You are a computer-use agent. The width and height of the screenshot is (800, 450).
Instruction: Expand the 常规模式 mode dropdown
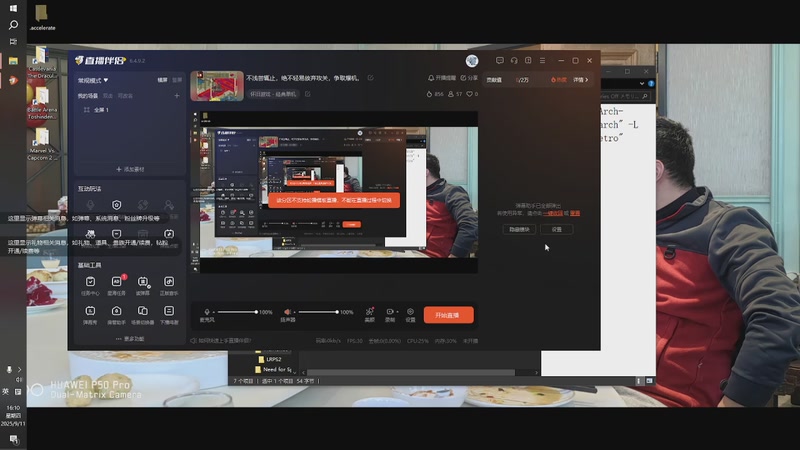coord(93,80)
